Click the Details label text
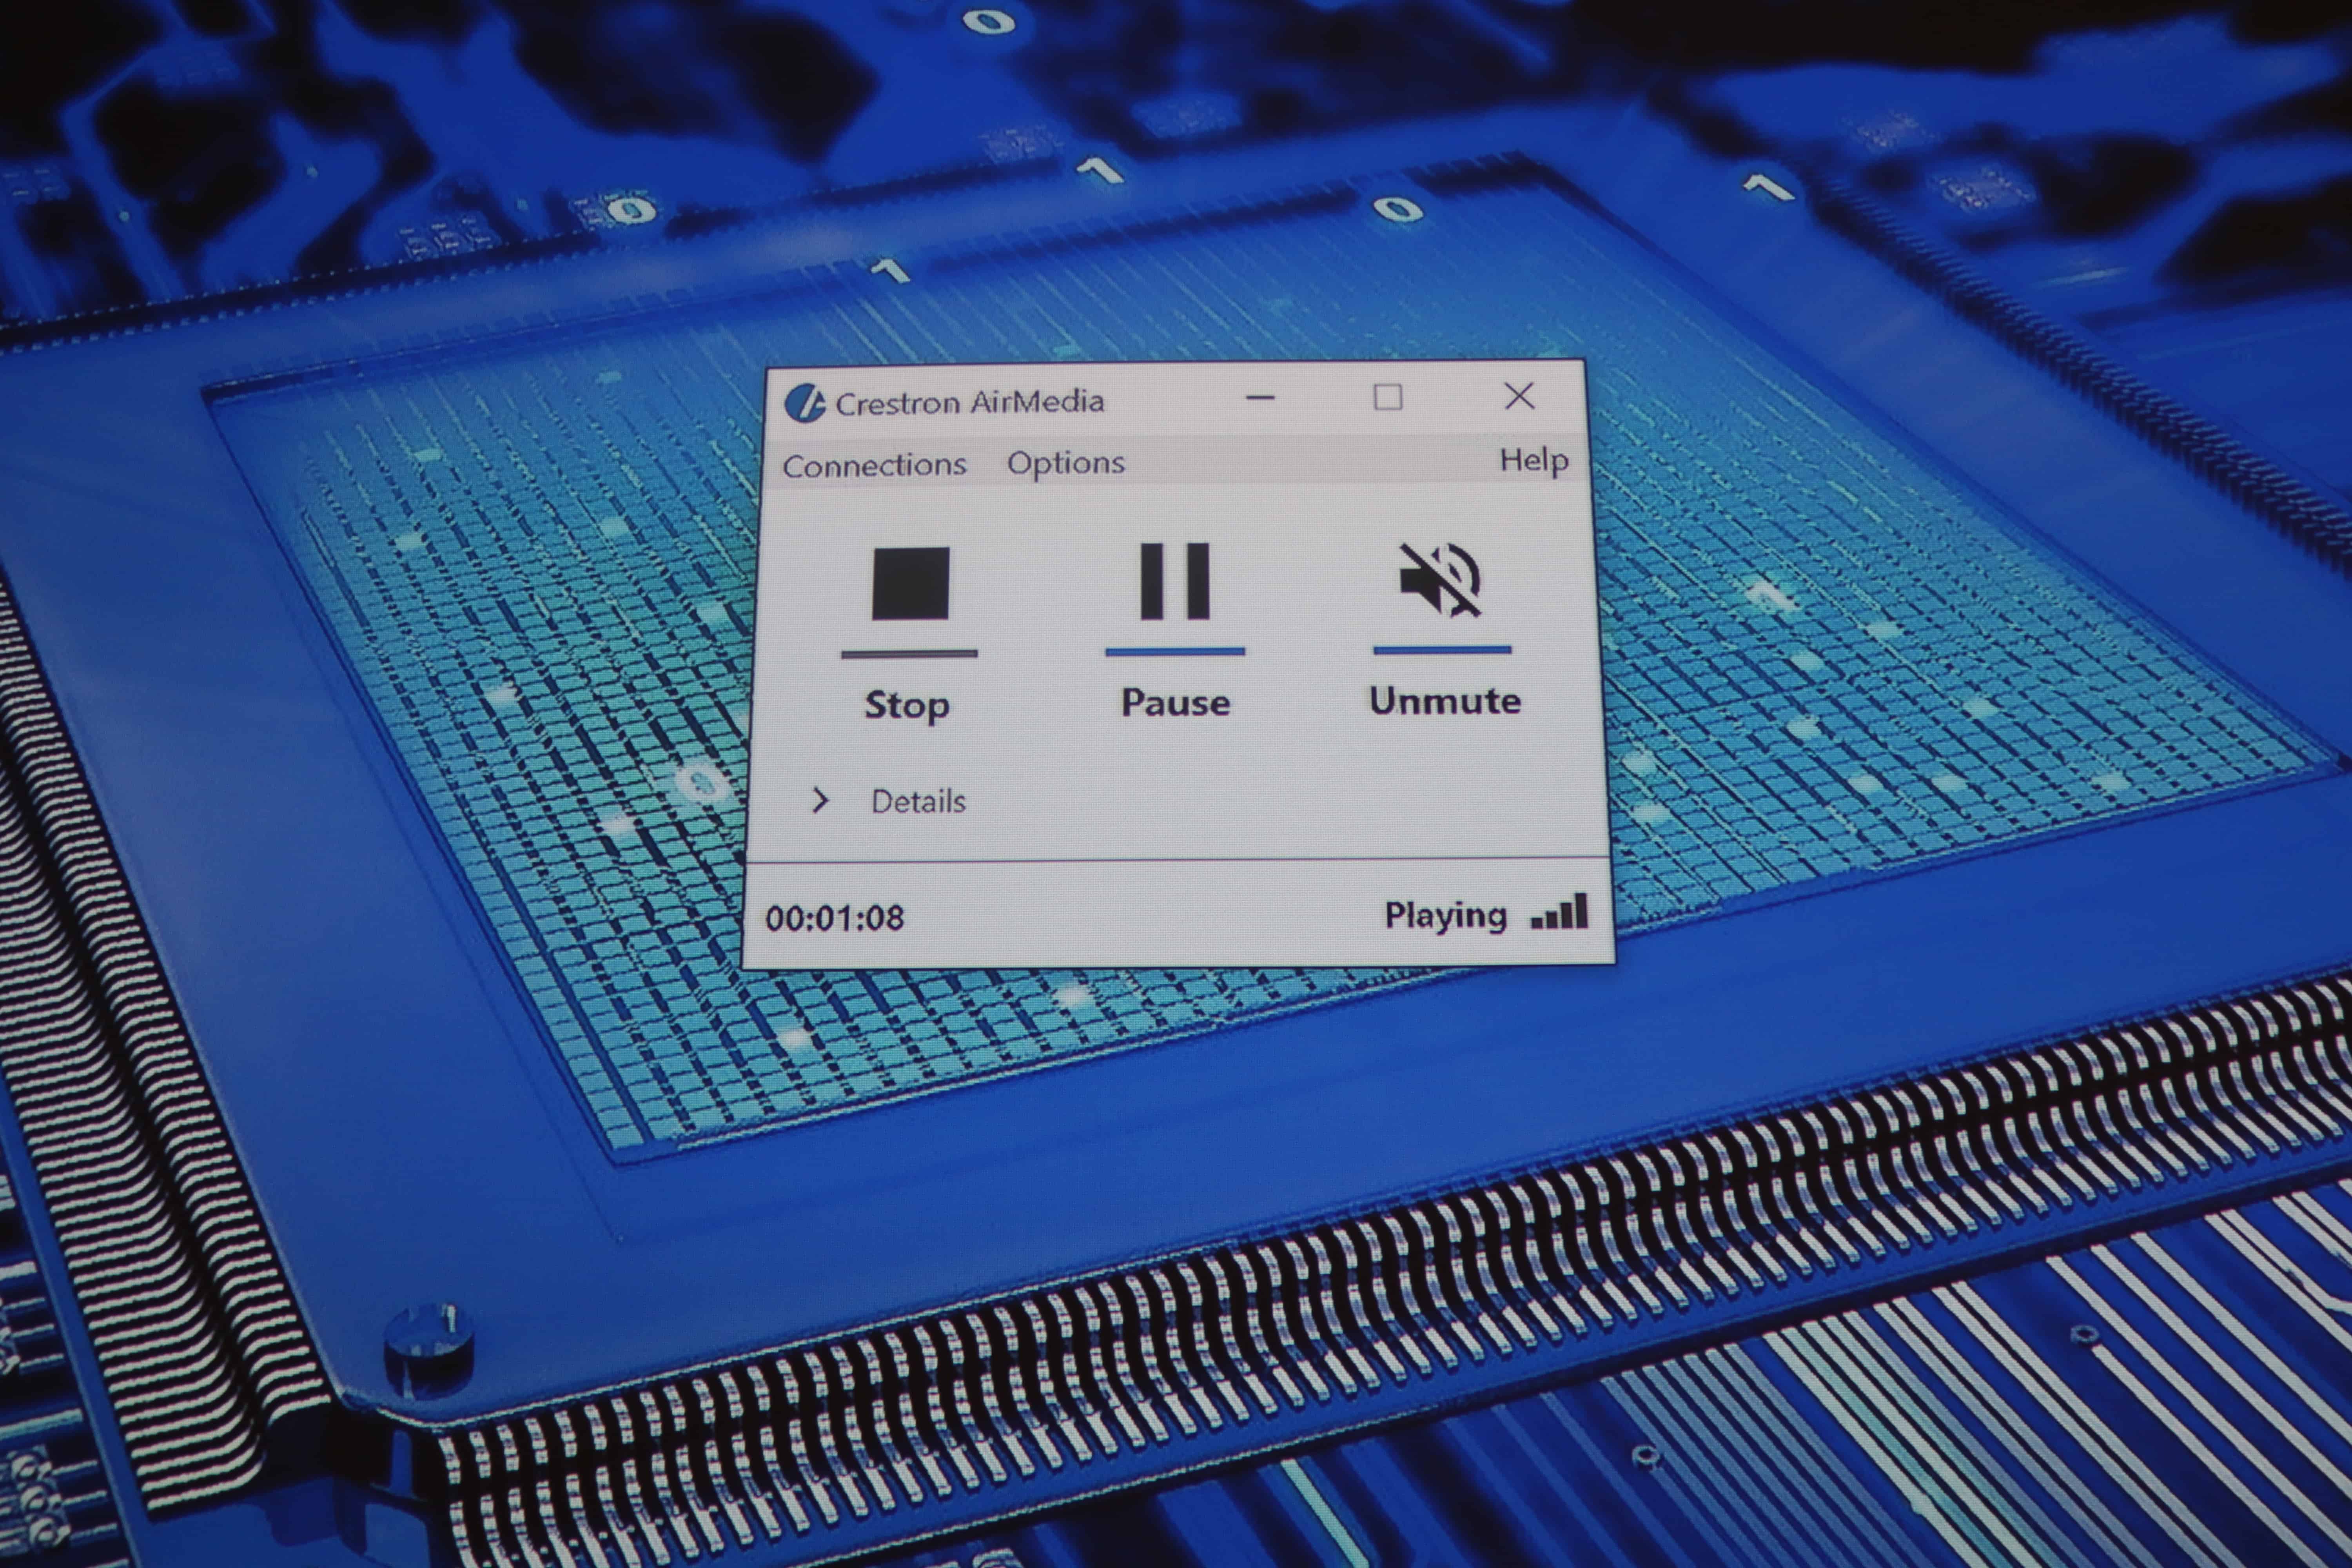The image size is (2352, 1568). coord(918,801)
